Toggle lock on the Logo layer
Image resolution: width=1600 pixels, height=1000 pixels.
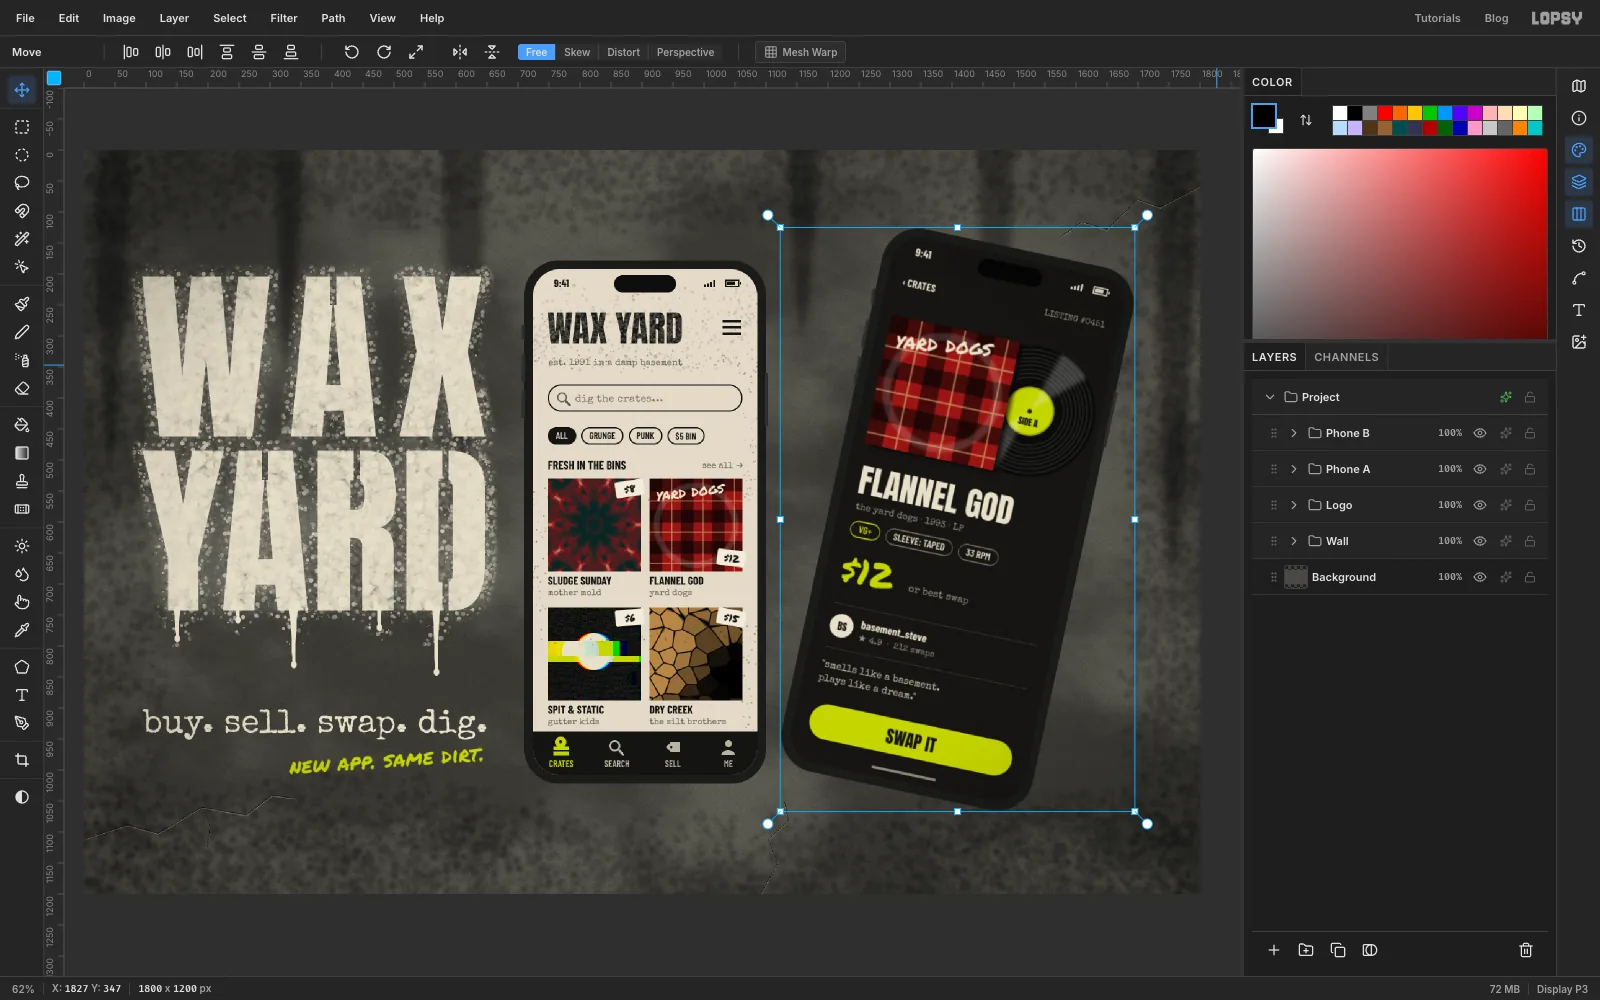tap(1530, 505)
